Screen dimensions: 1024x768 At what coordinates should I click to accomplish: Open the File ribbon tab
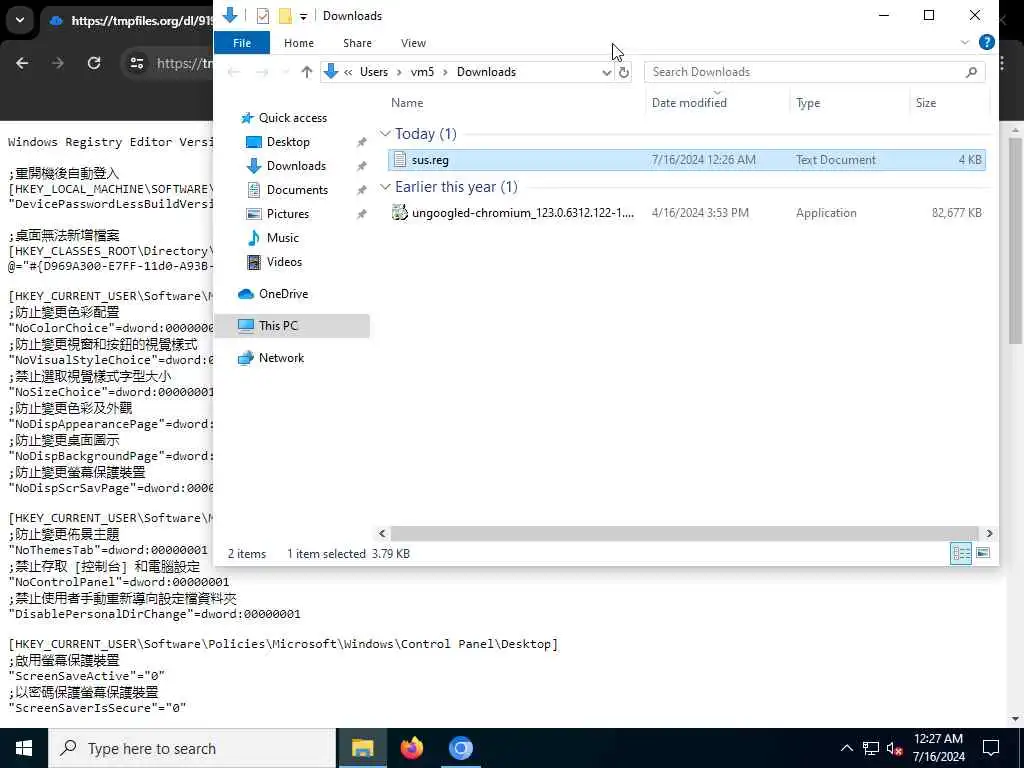pyautogui.click(x=242, y=43)
